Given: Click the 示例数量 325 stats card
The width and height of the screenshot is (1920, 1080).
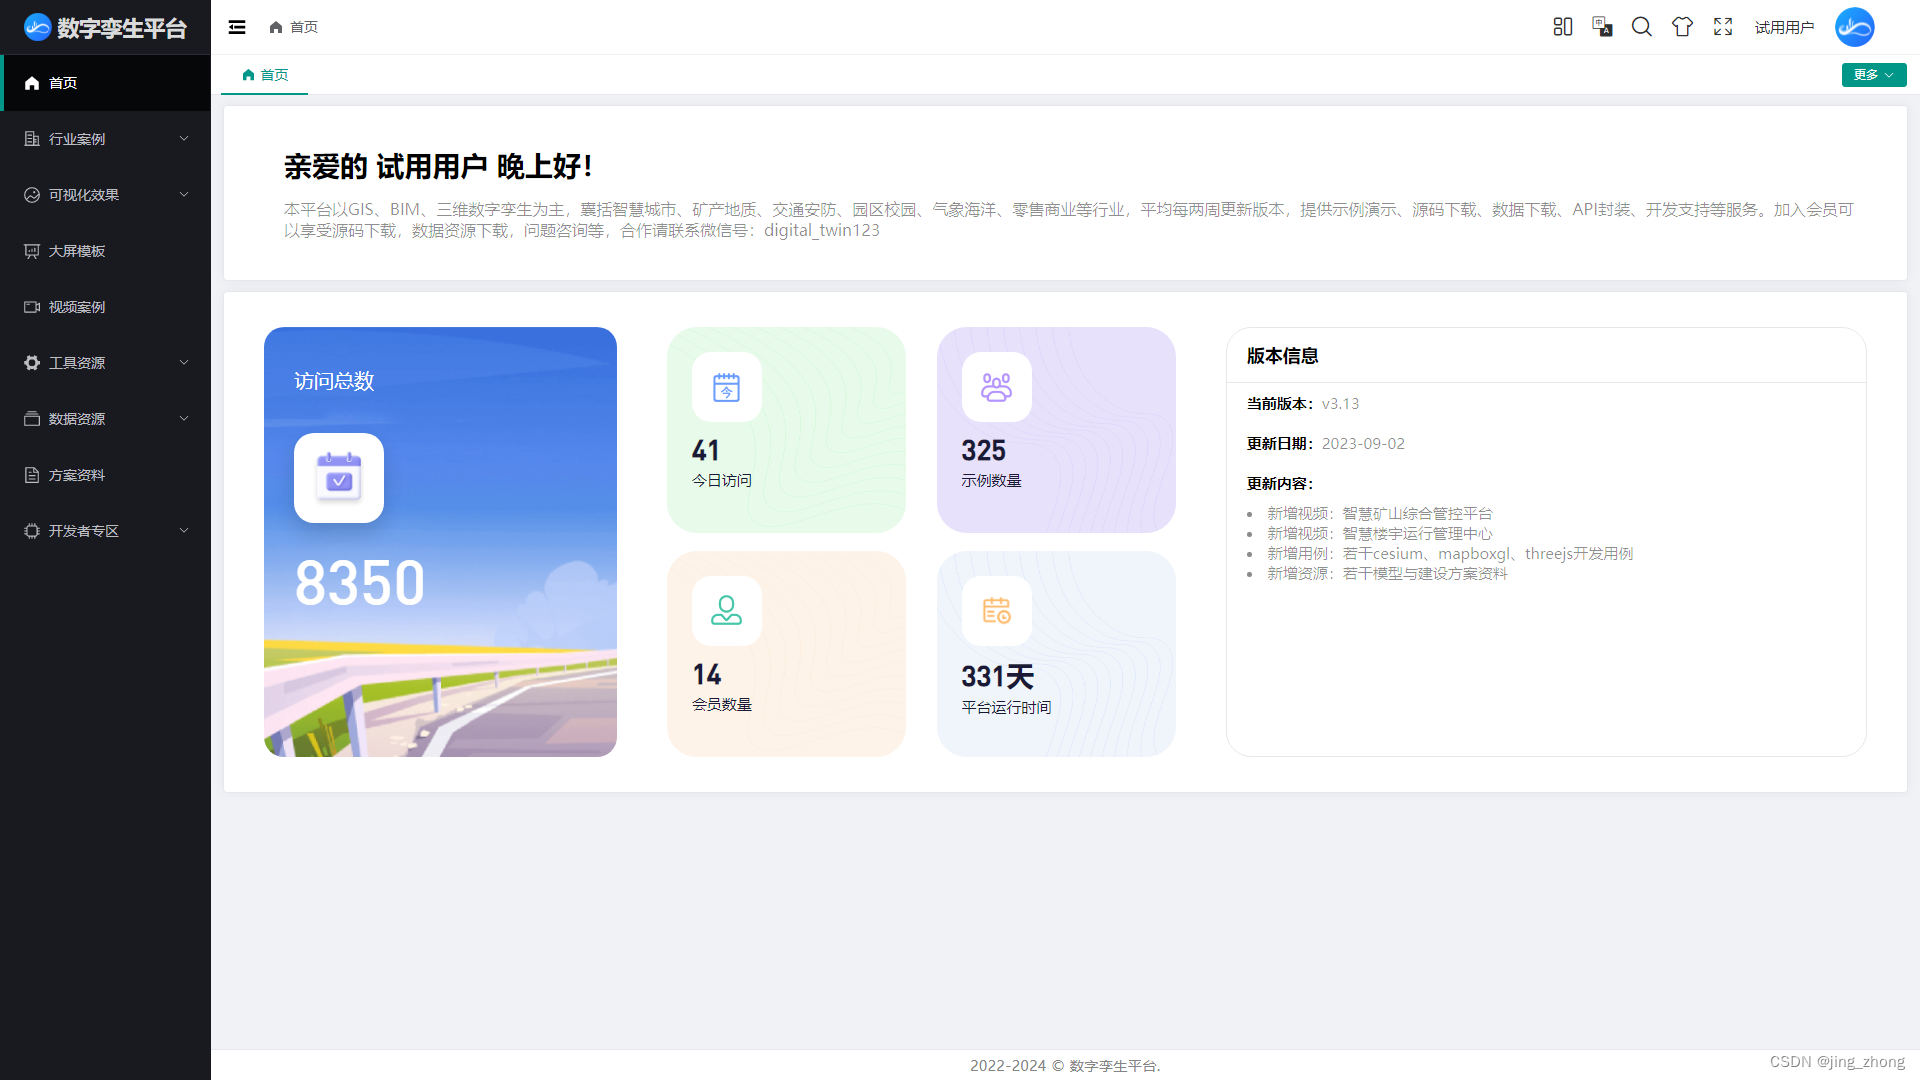Looking at the screenshot, I should click(x=1056, y=430).
